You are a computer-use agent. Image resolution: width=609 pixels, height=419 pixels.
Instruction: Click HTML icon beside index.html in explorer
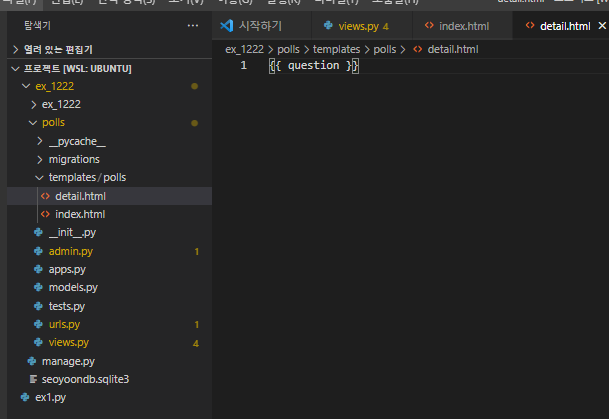pyautogui.click(x=45, y=214)
